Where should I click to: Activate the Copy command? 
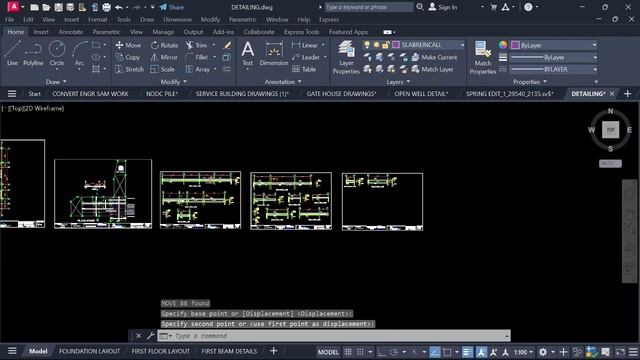click(x=128, y=58)
